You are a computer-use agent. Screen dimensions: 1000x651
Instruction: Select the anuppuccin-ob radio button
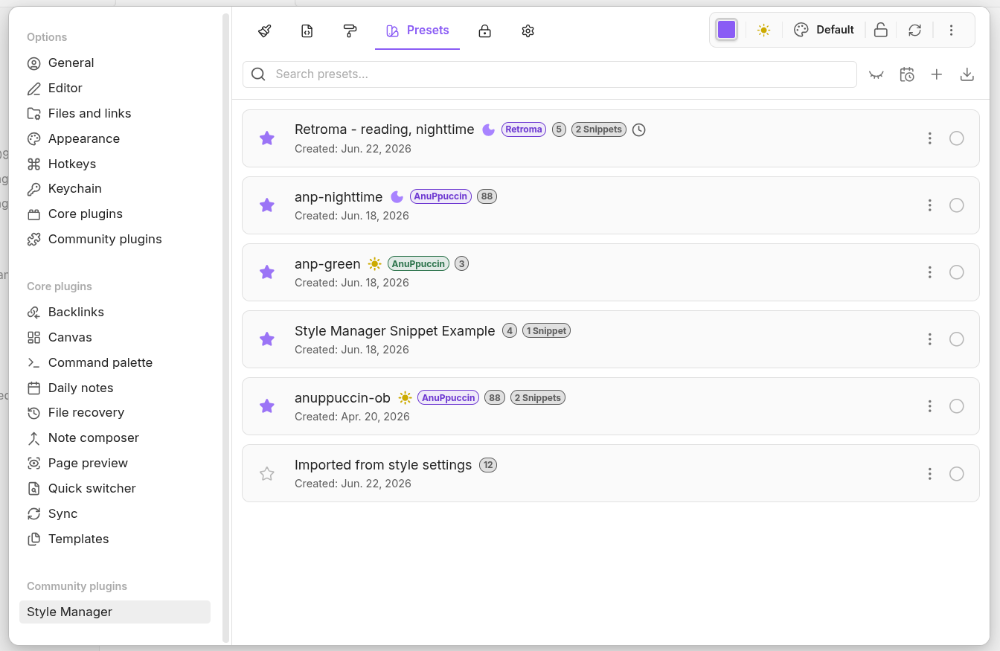click(x=957, y=406)
